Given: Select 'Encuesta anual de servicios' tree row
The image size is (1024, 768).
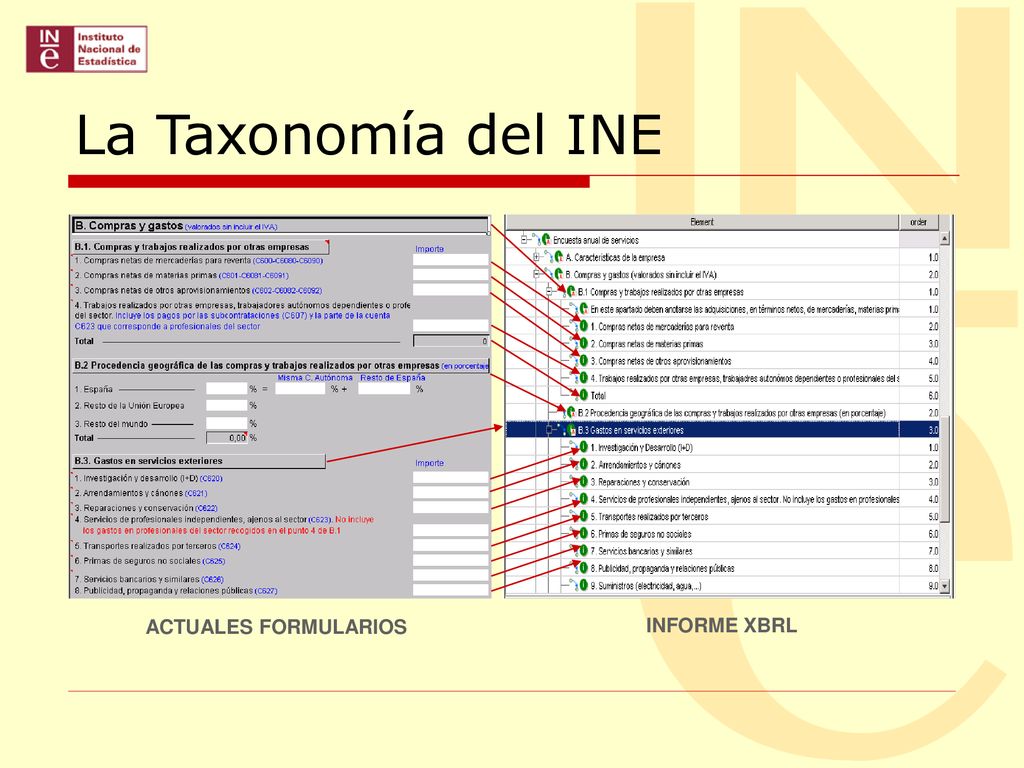Looking at the screenshot, I should click(x=723, y=240).
